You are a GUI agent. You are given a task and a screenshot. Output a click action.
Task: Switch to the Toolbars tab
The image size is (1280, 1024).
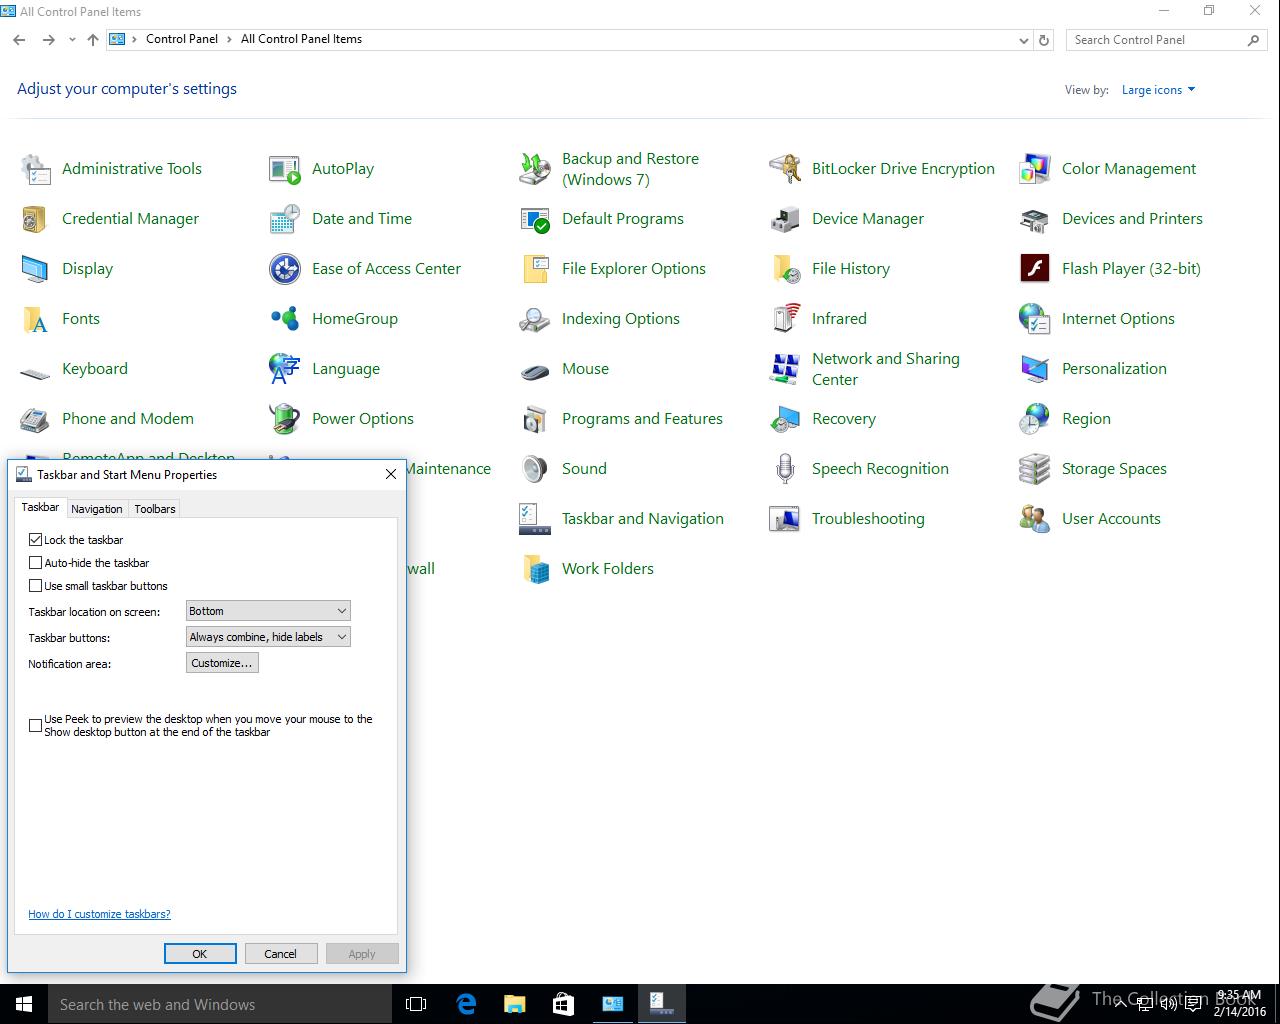point(155,509)
